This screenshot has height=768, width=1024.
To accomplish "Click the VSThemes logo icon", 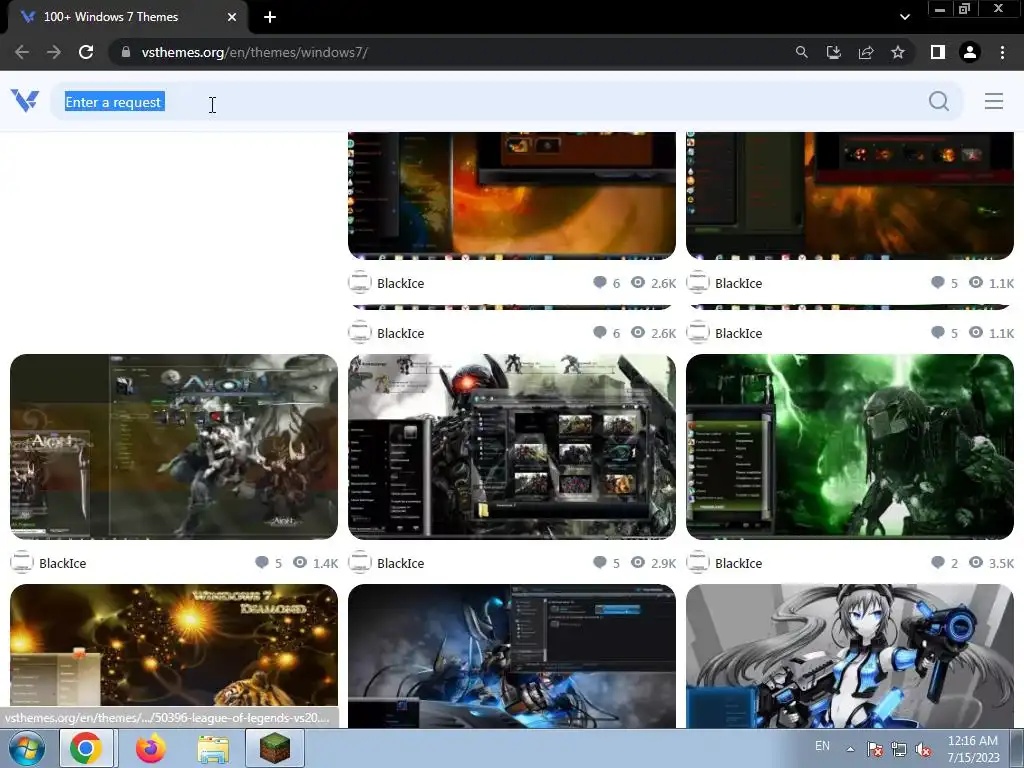I will [25, 101].
